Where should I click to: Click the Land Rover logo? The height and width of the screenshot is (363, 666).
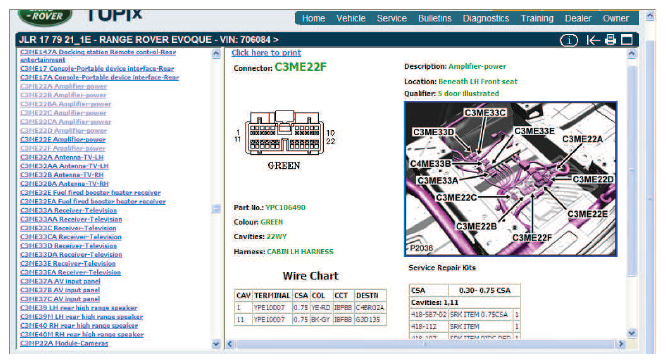pyautogui.click(x=45, y=17)
